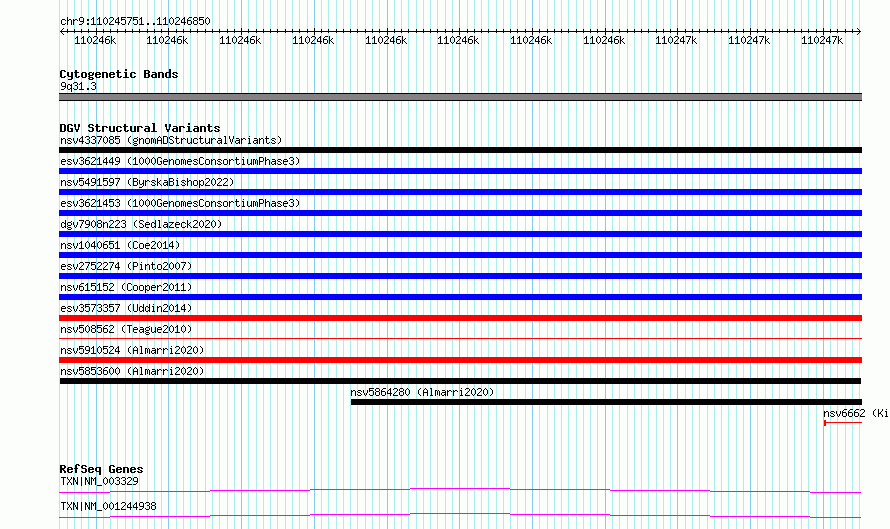Click the short red nsv6662 feature line
The image size is (890, 529).
pos(843,423)
